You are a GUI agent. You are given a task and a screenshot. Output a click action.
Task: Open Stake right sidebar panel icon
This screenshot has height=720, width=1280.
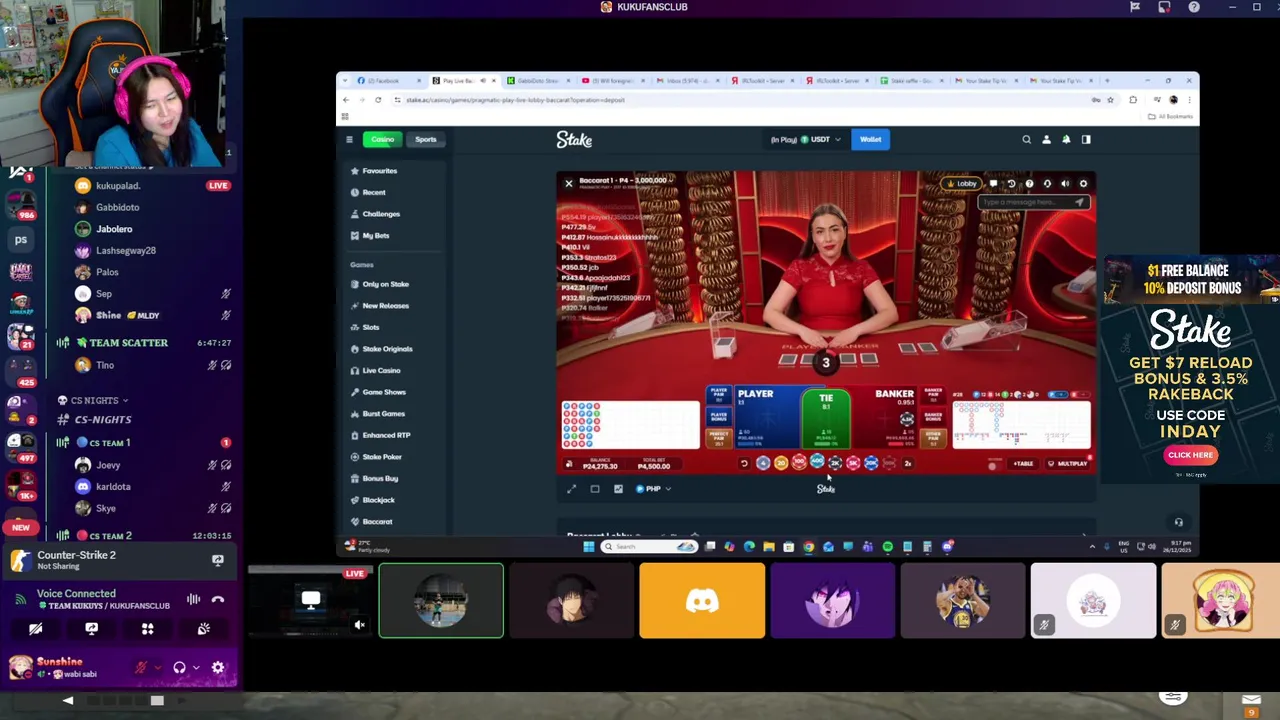(x=1086, y=140)
